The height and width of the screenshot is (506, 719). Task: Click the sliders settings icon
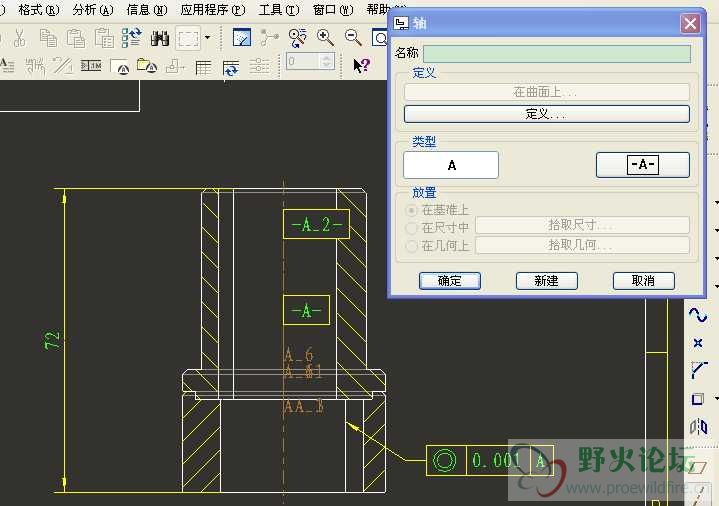tap(260, 66)
